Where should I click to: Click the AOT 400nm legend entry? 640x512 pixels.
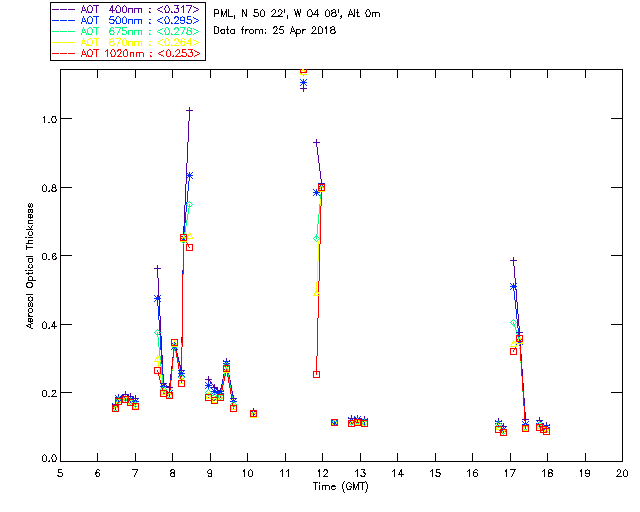pos(140,9)
